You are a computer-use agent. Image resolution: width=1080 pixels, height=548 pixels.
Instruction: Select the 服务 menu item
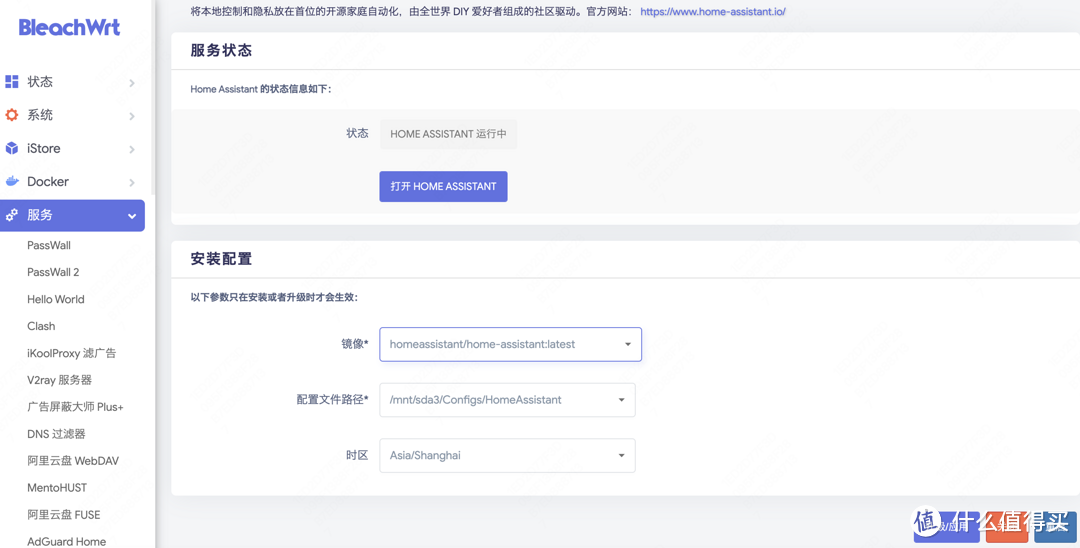click(x=72, y=215)
